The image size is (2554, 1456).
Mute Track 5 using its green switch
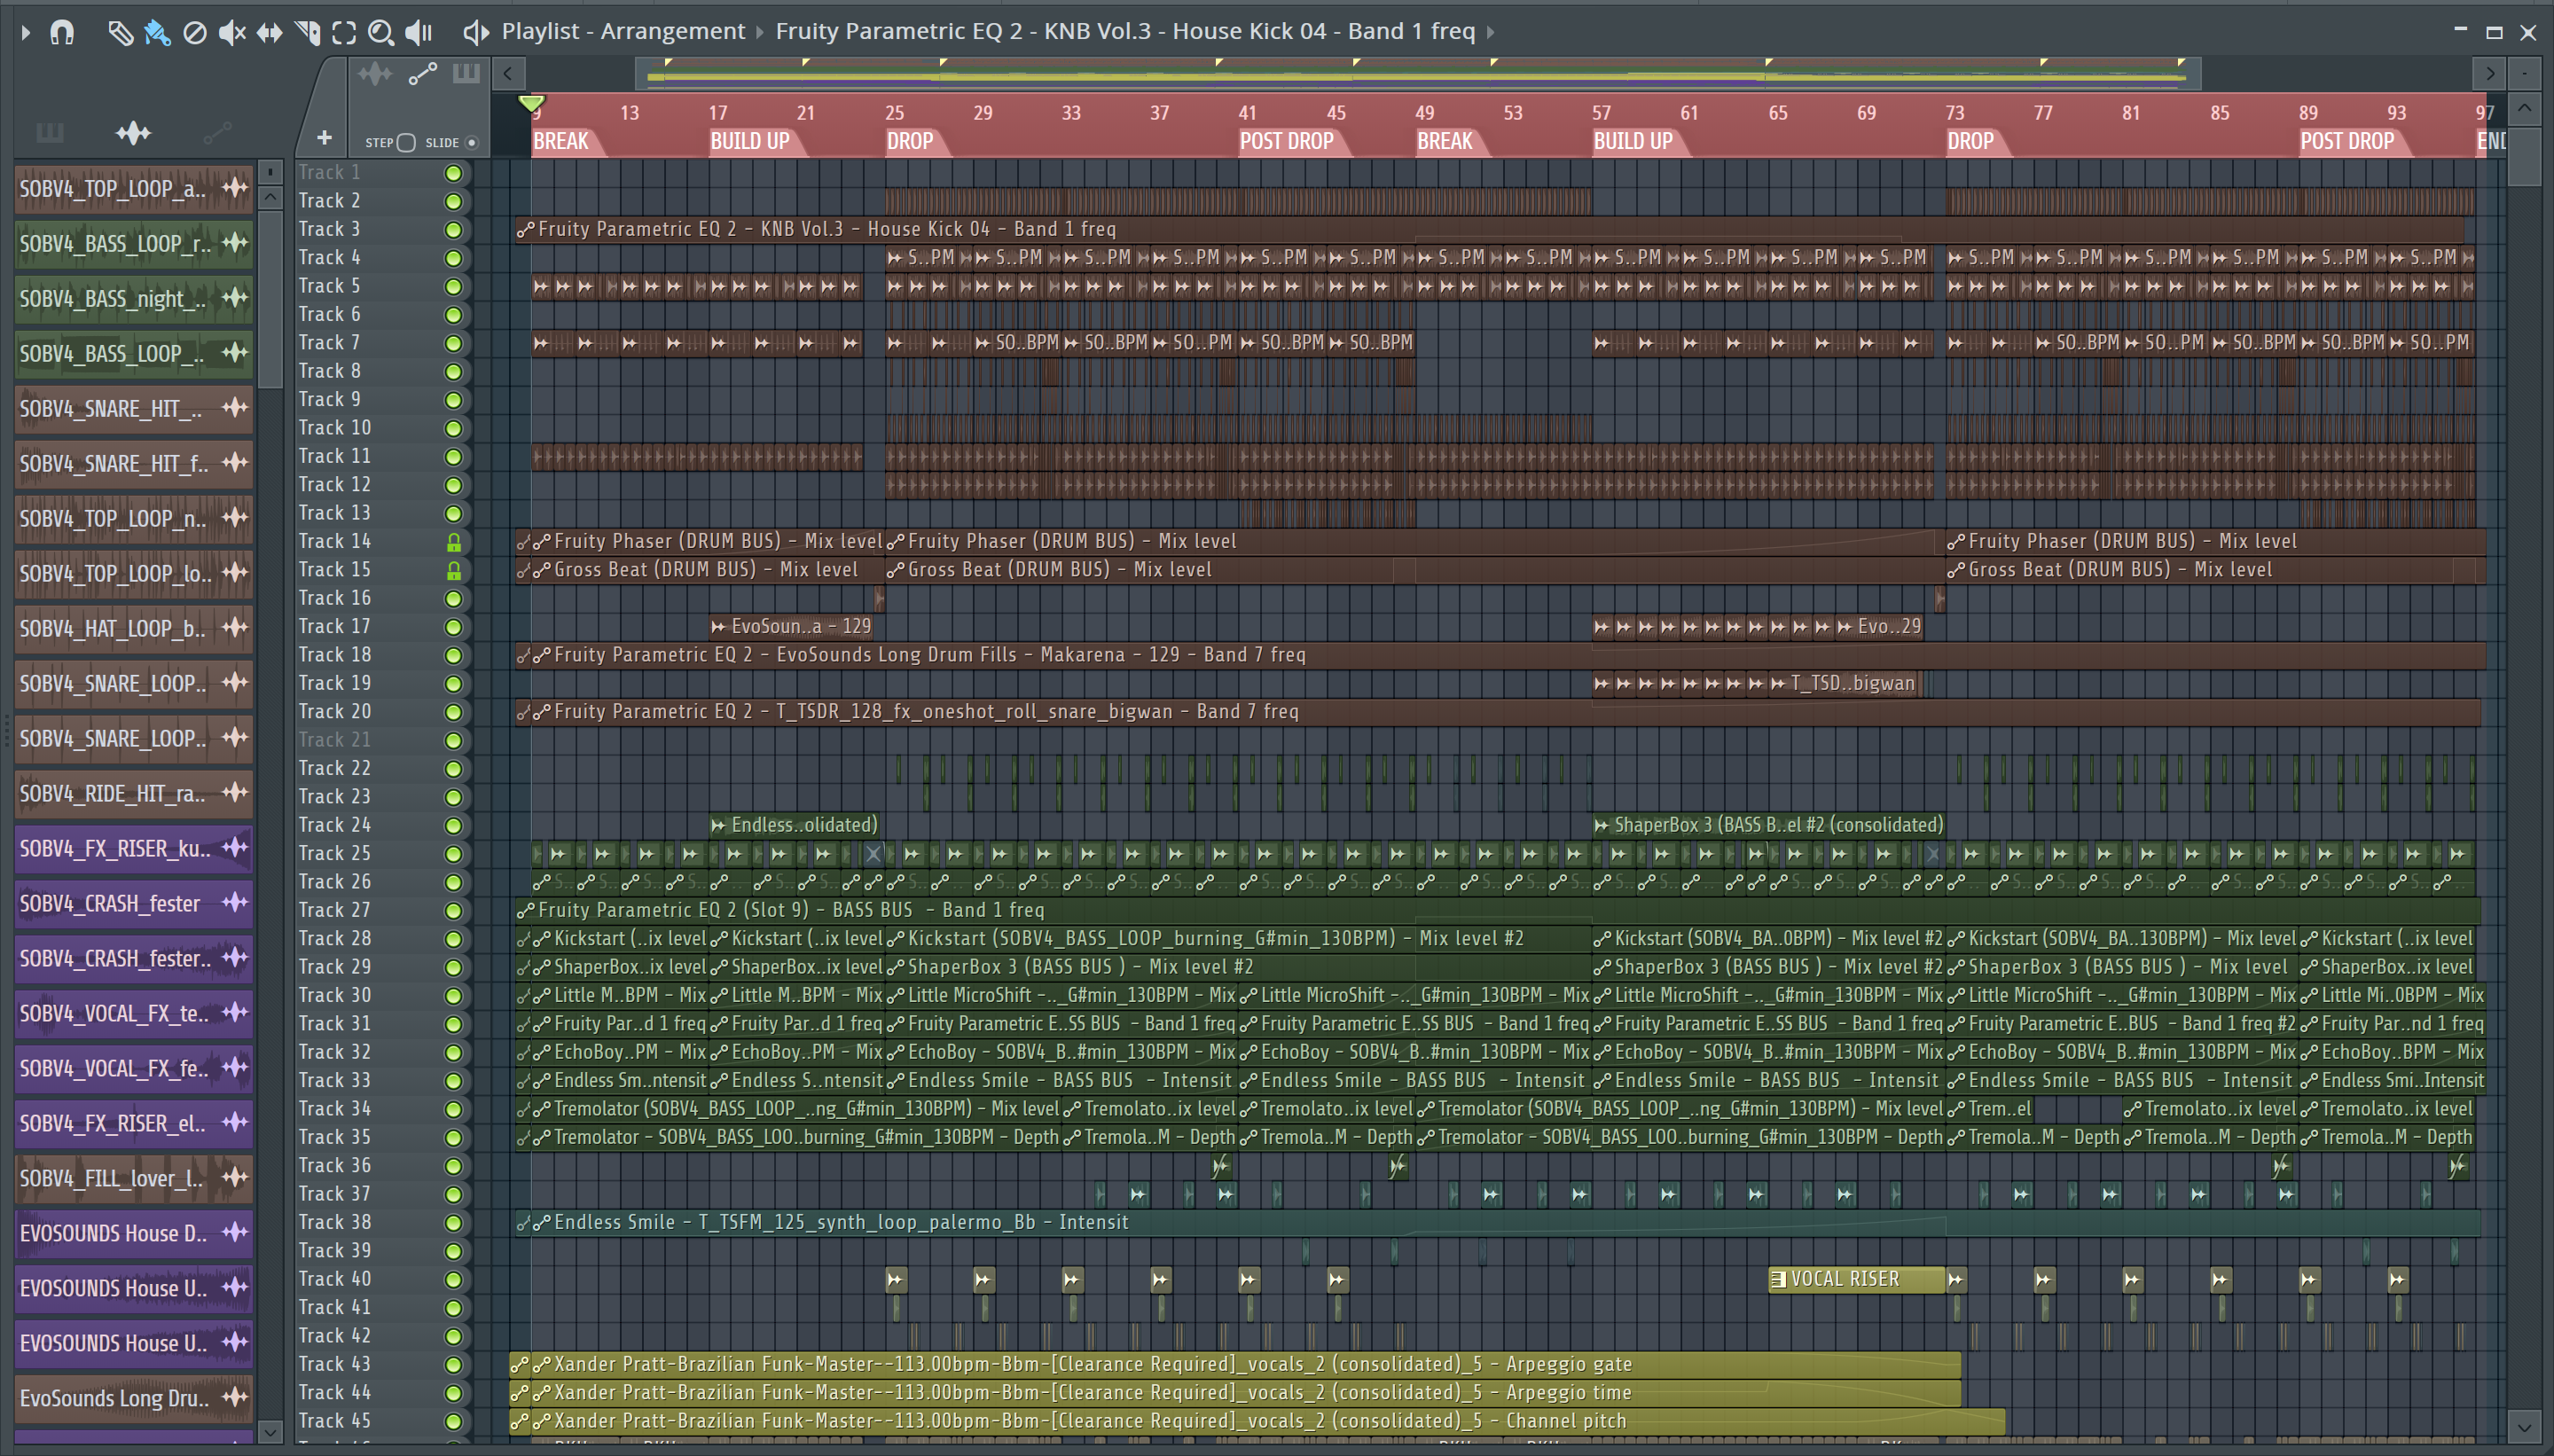coord(453,286)
